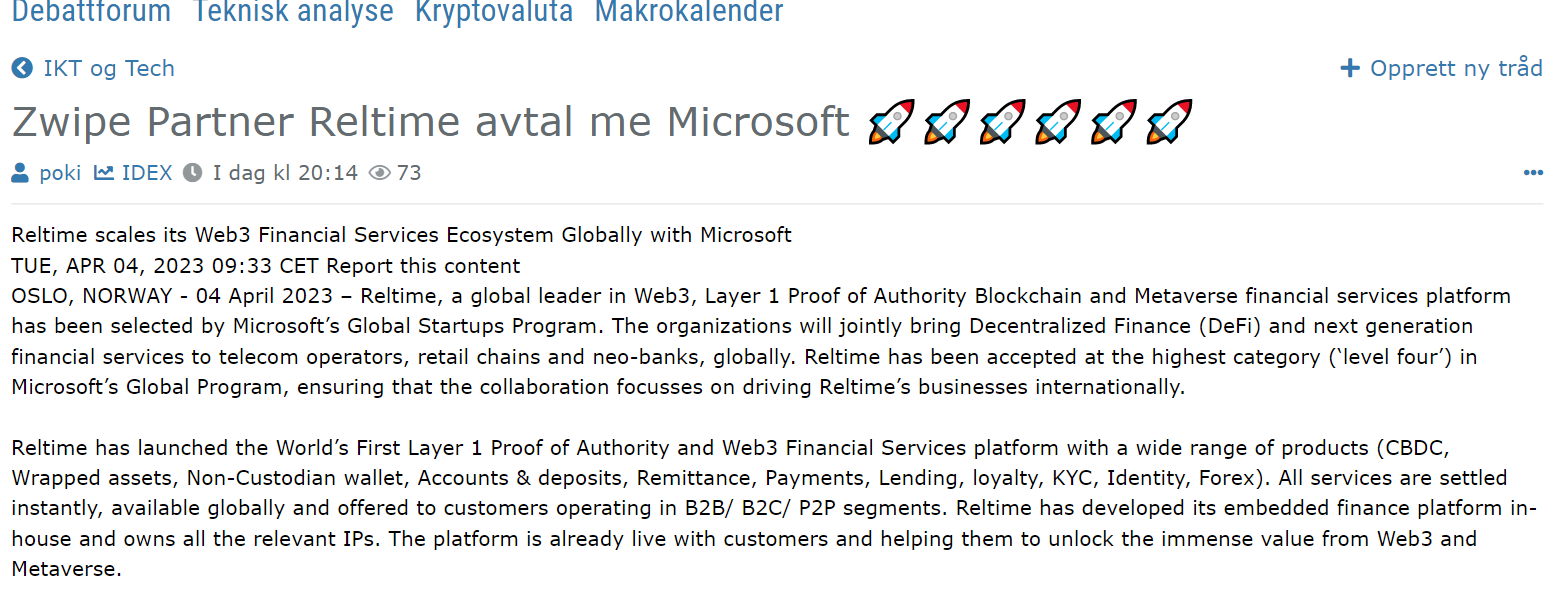
Task: Return to IKT og Tech category
Action: (109, 68)
